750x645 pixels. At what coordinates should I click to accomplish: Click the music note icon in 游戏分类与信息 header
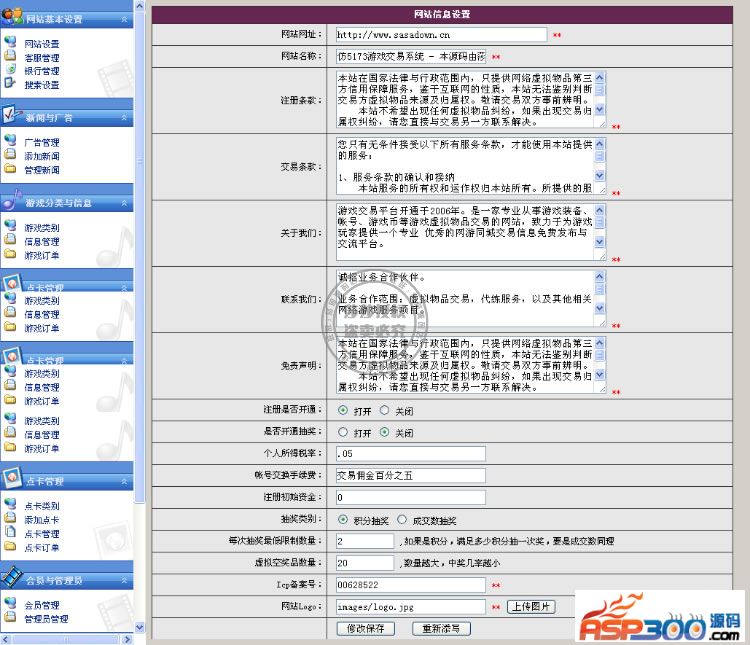tap(11, 200)
